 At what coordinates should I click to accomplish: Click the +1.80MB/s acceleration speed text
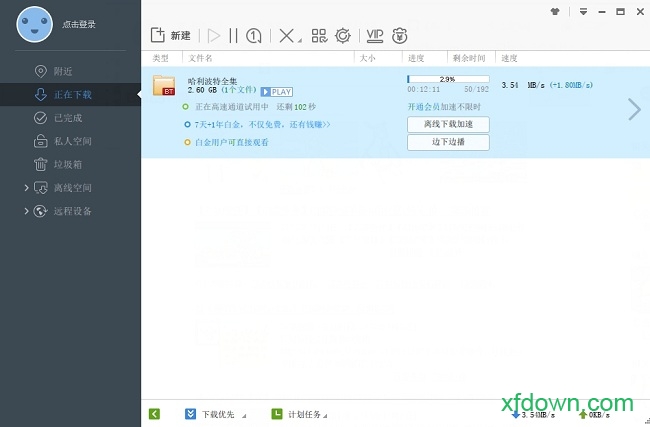tap(571, 85)
